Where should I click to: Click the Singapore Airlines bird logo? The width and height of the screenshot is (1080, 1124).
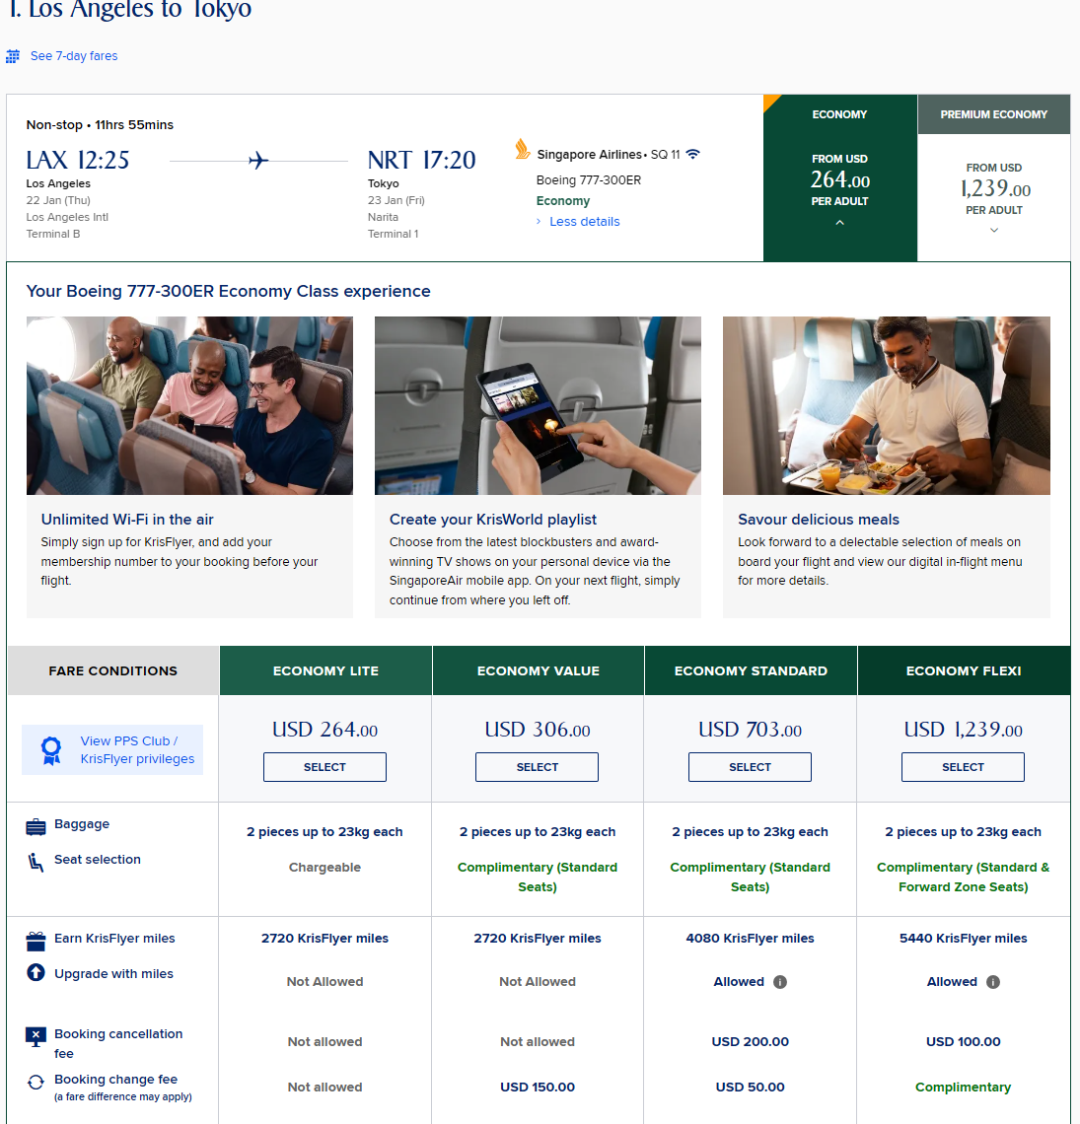(522, 150)
